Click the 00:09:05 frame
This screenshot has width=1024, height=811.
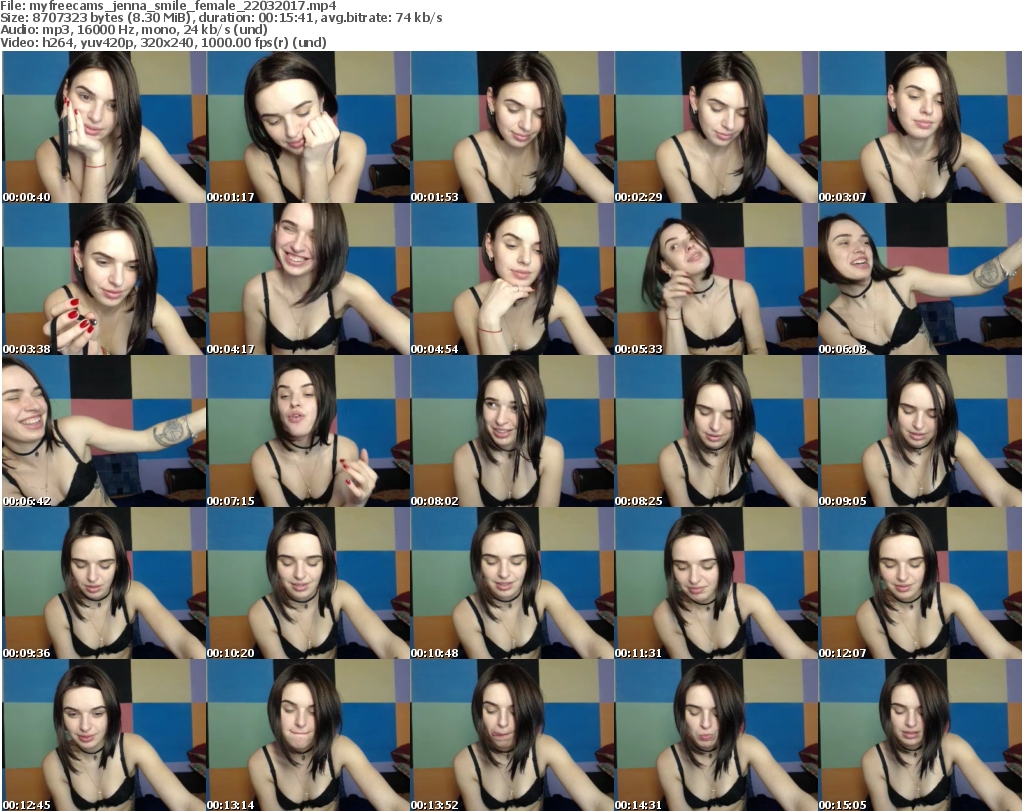coord(920,432)
